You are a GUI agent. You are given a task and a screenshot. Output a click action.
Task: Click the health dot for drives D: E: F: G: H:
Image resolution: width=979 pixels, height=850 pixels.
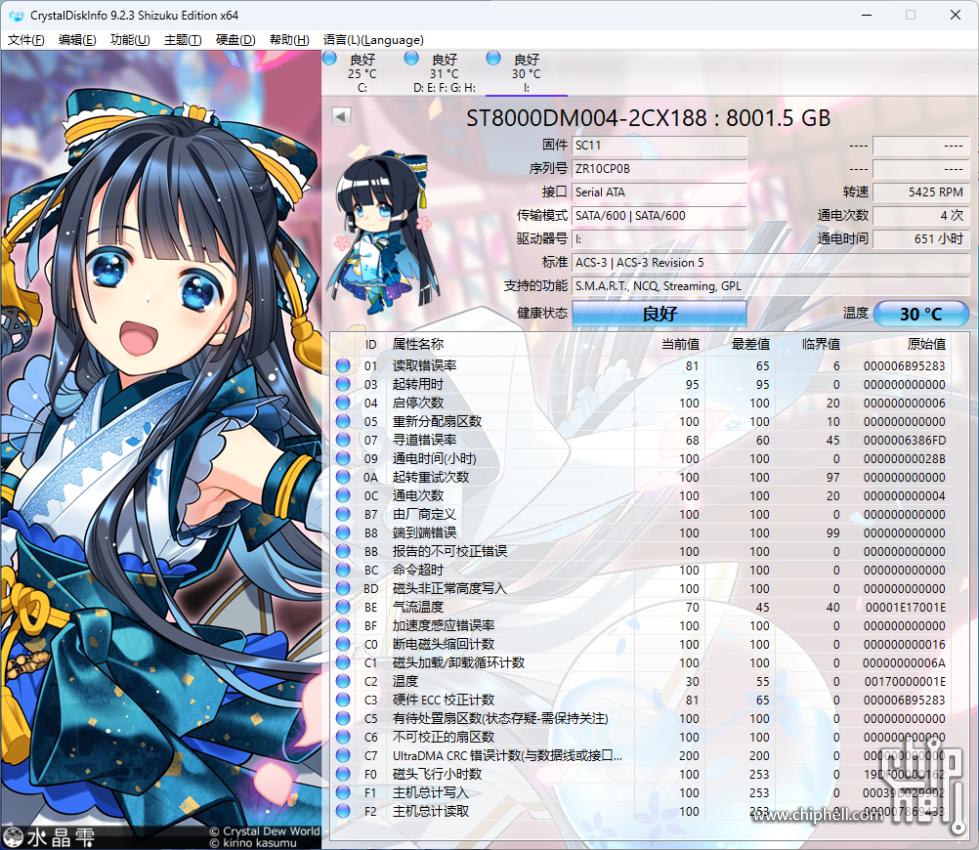click(x=410, y=59)
